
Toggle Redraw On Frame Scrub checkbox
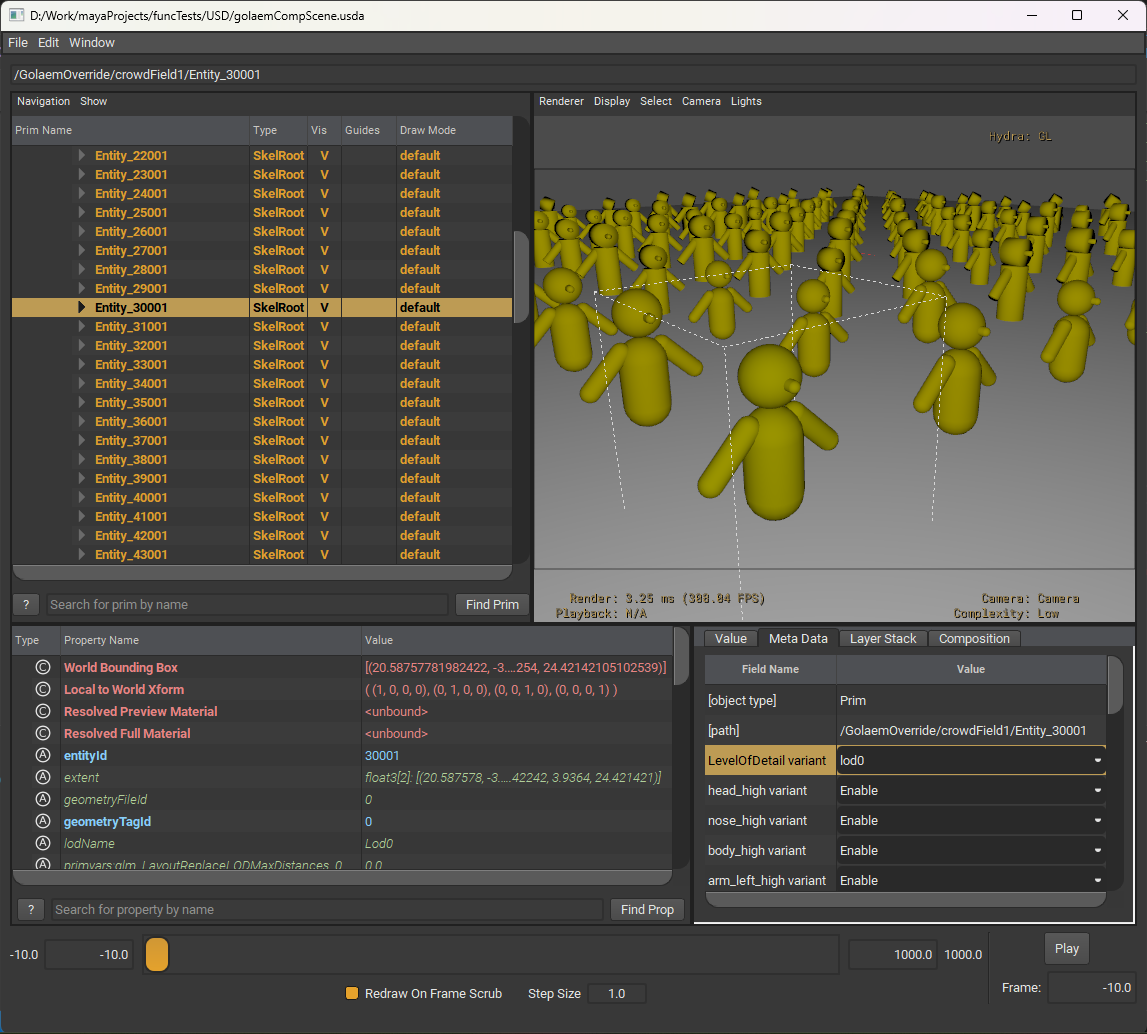pyautogui.click(x=352, y=994)
